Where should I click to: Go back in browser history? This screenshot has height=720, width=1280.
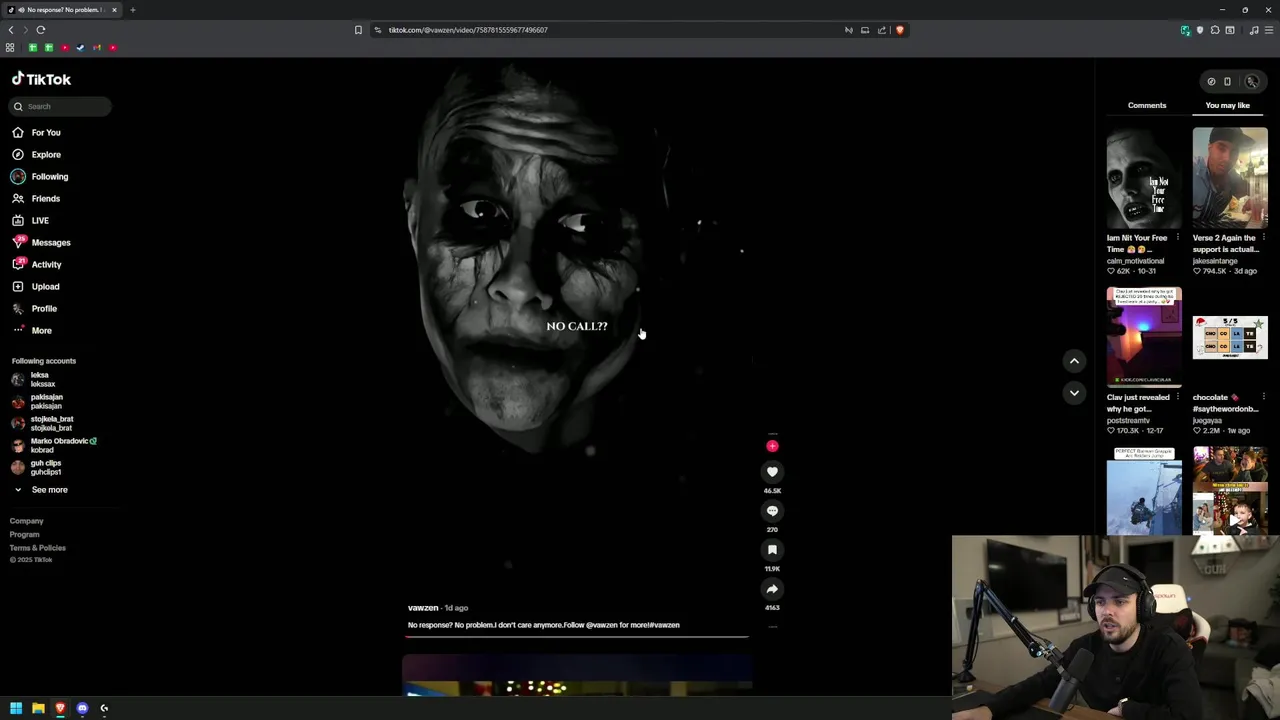coord(11,30)
